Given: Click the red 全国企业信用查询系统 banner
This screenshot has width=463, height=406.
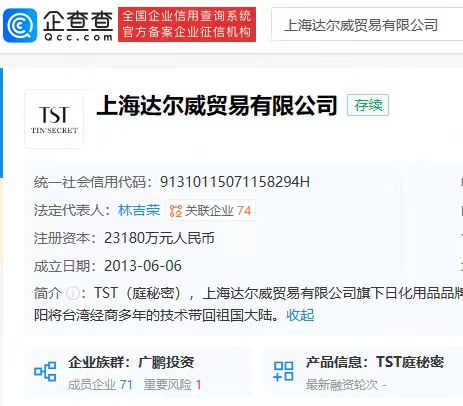Looking at the screenshot, I should pos(187,24).
